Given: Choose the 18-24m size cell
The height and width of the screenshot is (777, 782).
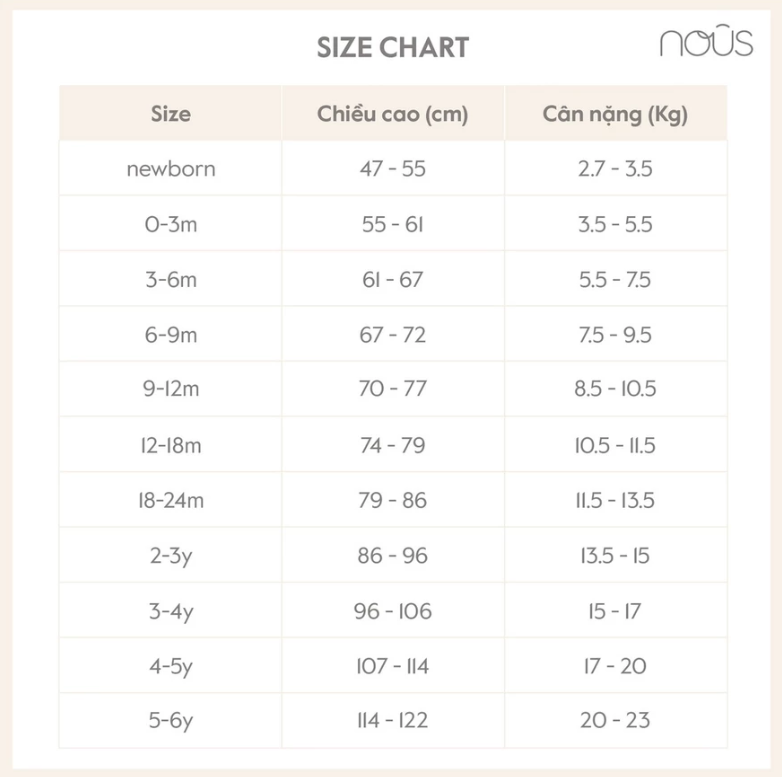Looking at the screenshot, I should (170, 500).
